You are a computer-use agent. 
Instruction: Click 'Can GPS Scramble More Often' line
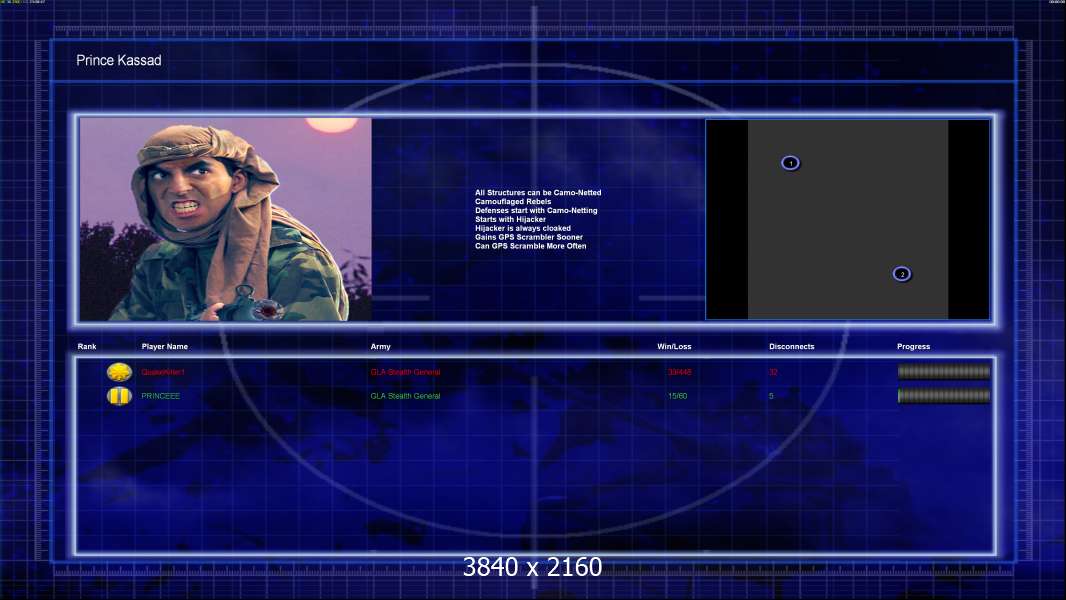(x=530, y=246)
